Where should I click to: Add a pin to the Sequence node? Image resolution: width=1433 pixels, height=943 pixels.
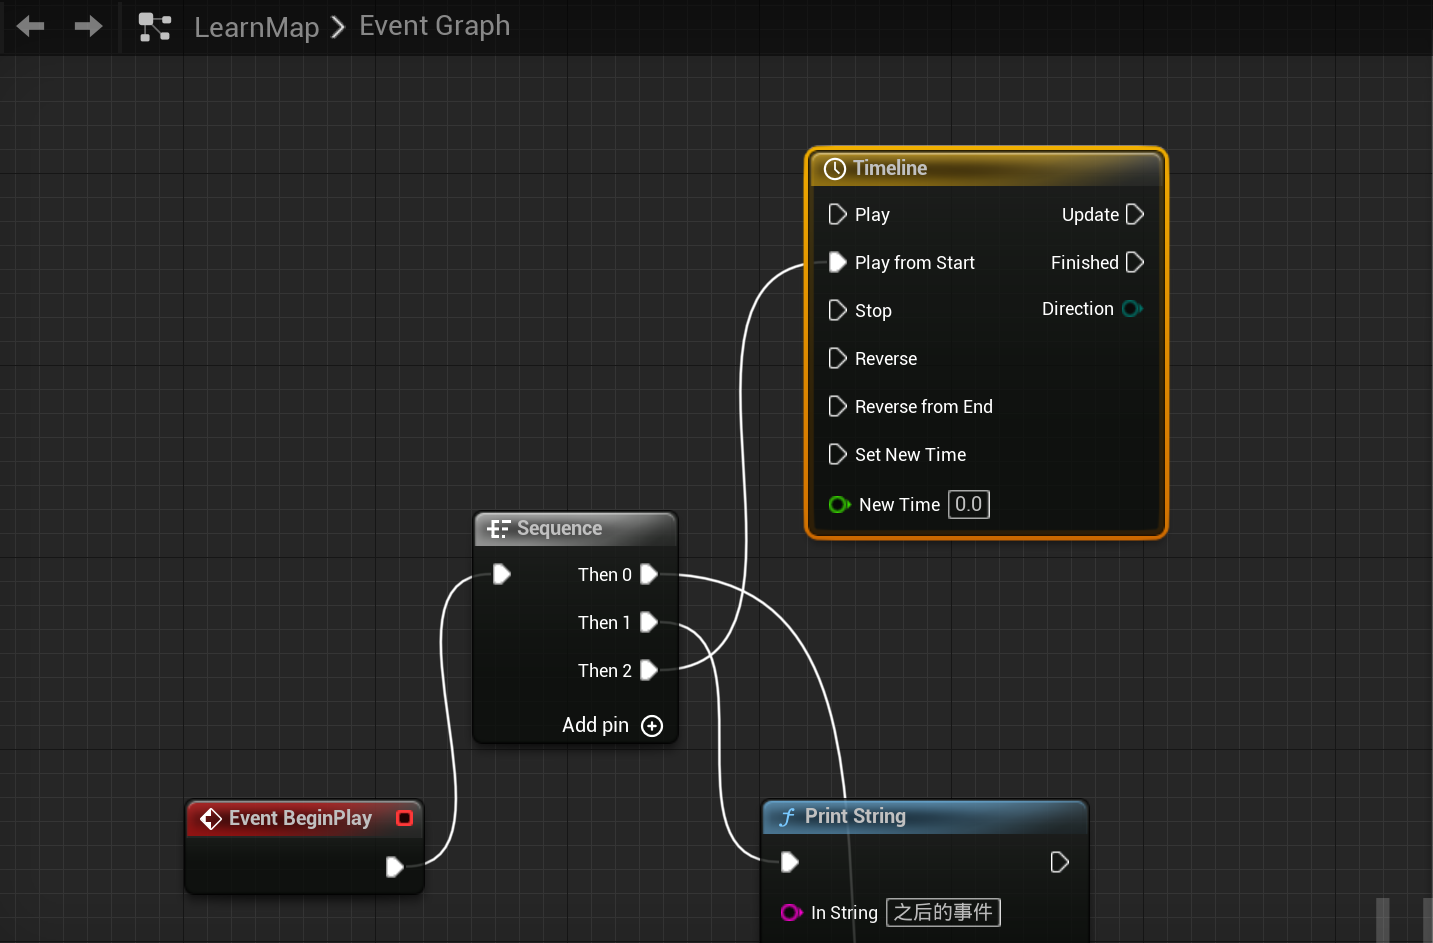[612, 725]
